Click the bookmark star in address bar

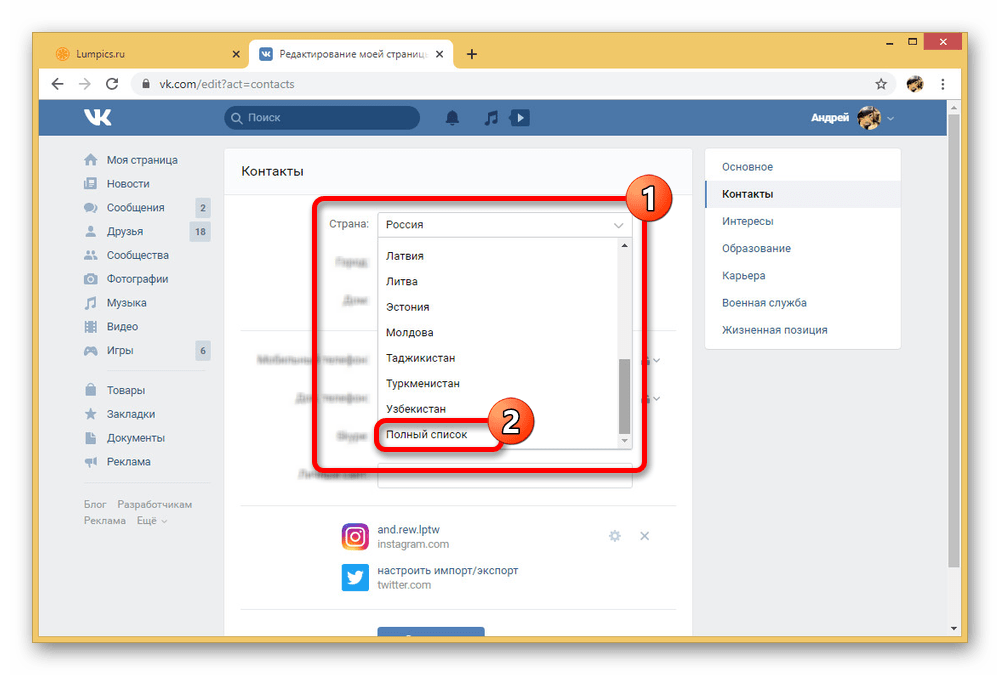coord(880,84)
